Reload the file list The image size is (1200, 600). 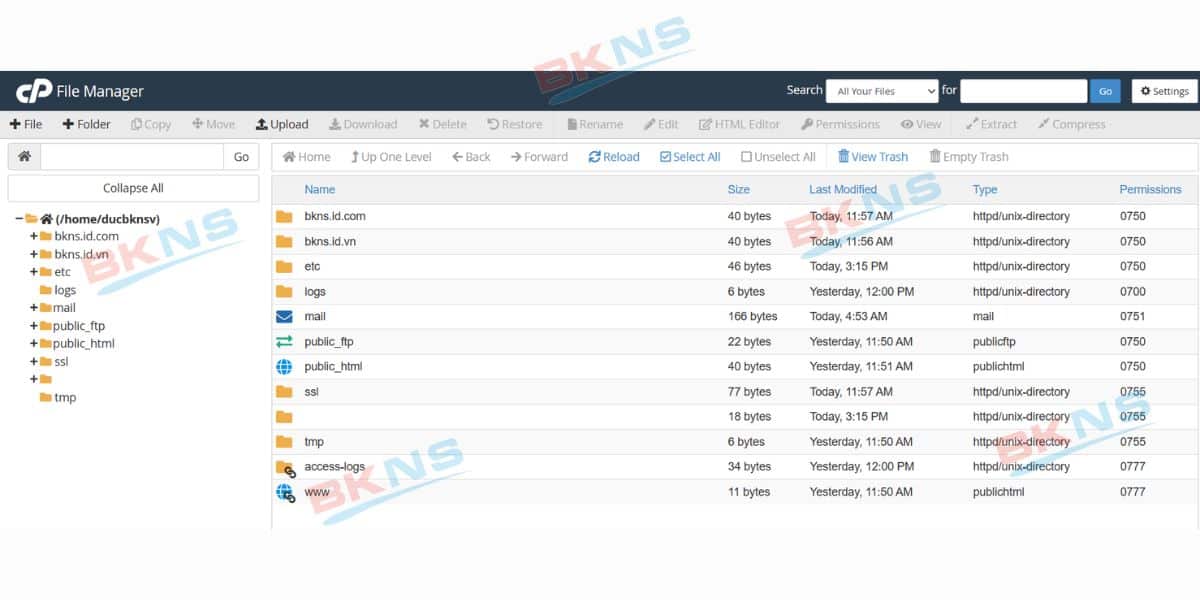point(614,157)
